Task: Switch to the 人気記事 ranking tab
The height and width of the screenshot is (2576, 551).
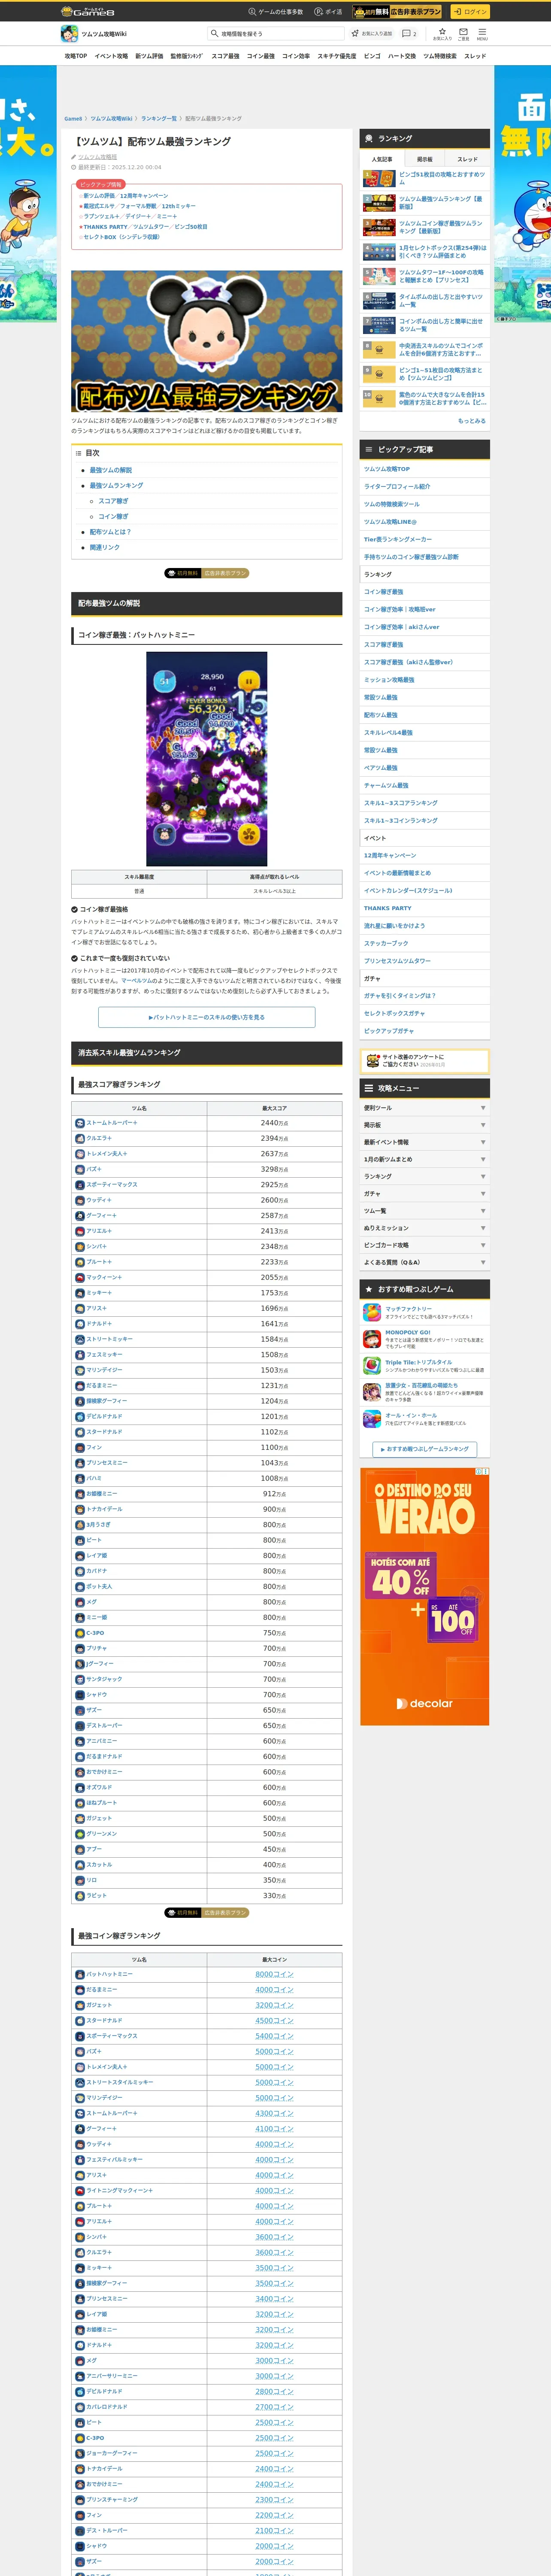Action: pyautogui.click(x=382, y=159)
